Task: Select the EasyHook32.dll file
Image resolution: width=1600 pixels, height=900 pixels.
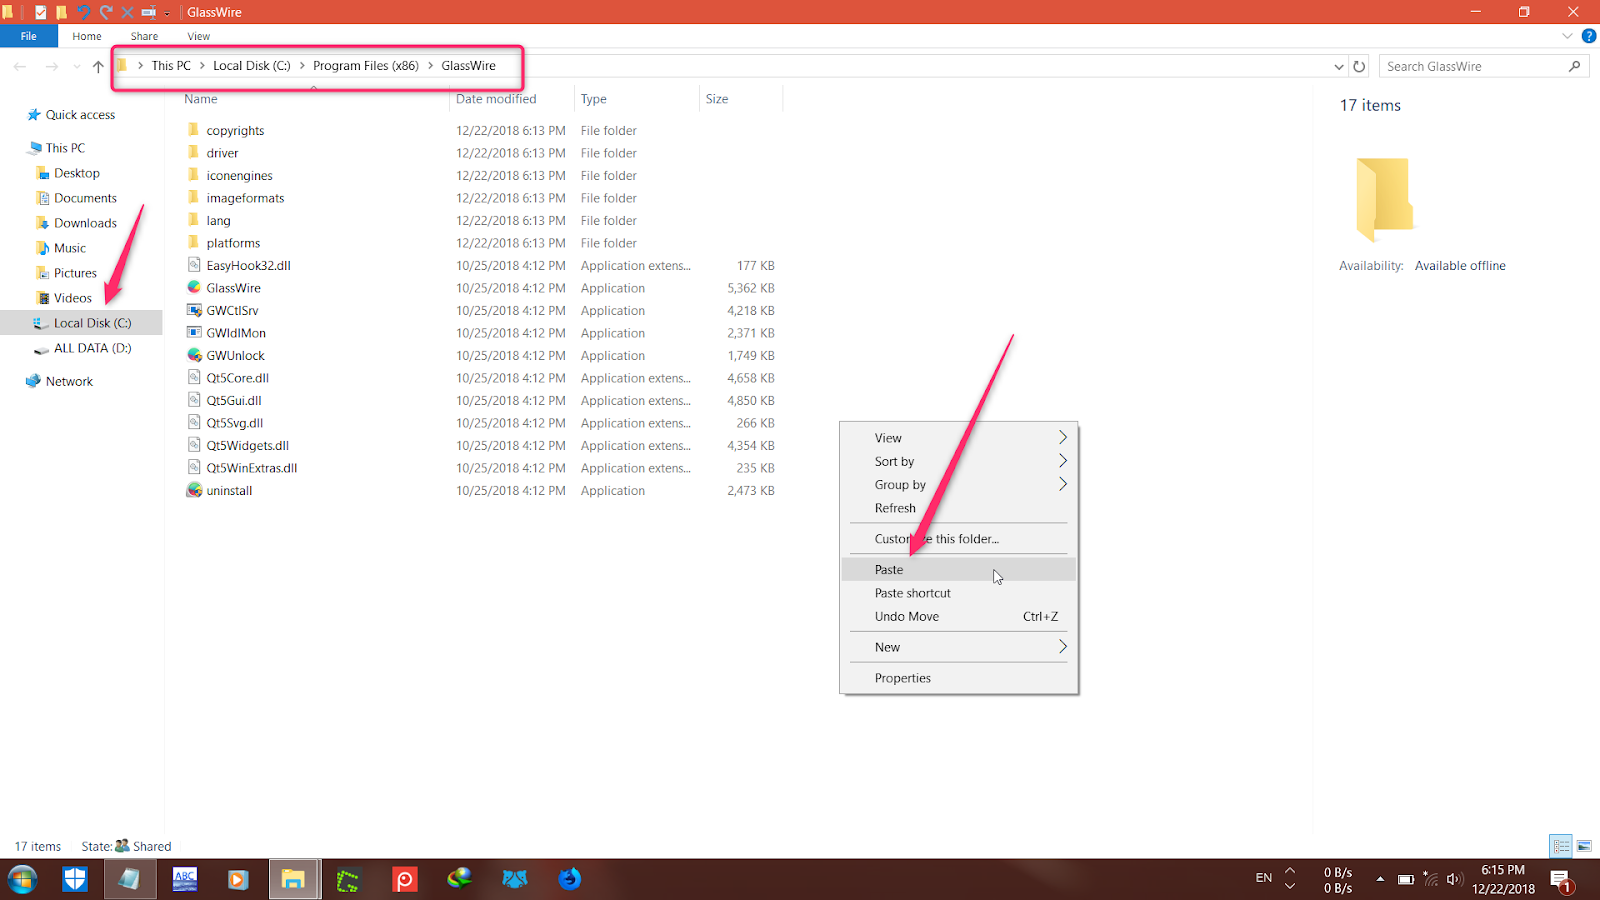Action: point(248,266)
